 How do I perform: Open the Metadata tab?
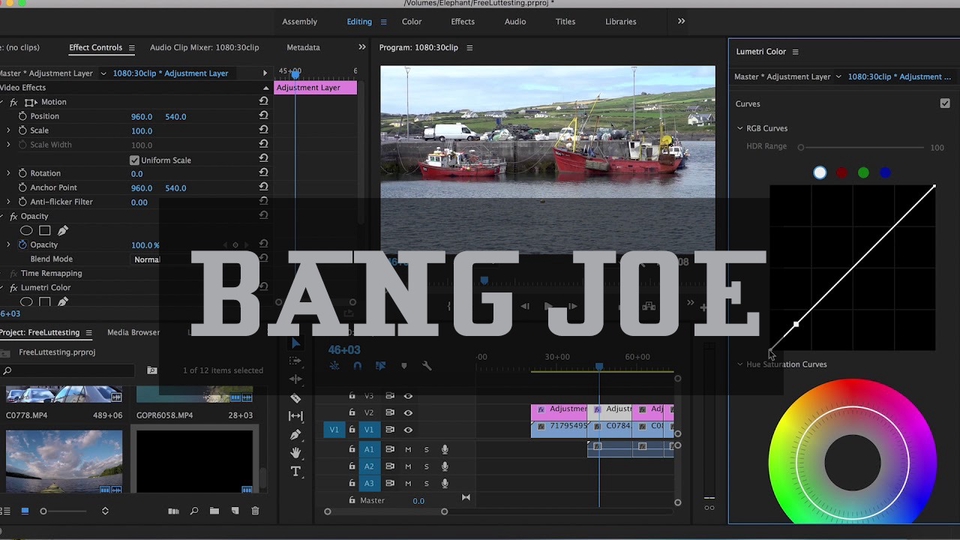(x=303, y=47)
